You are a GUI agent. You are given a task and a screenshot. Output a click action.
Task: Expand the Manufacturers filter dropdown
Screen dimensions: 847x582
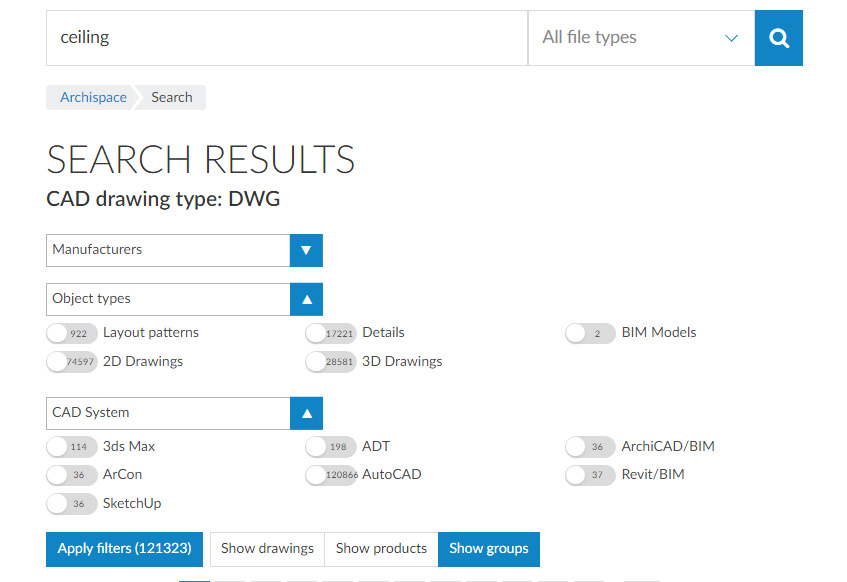click(x=306, y=250)
